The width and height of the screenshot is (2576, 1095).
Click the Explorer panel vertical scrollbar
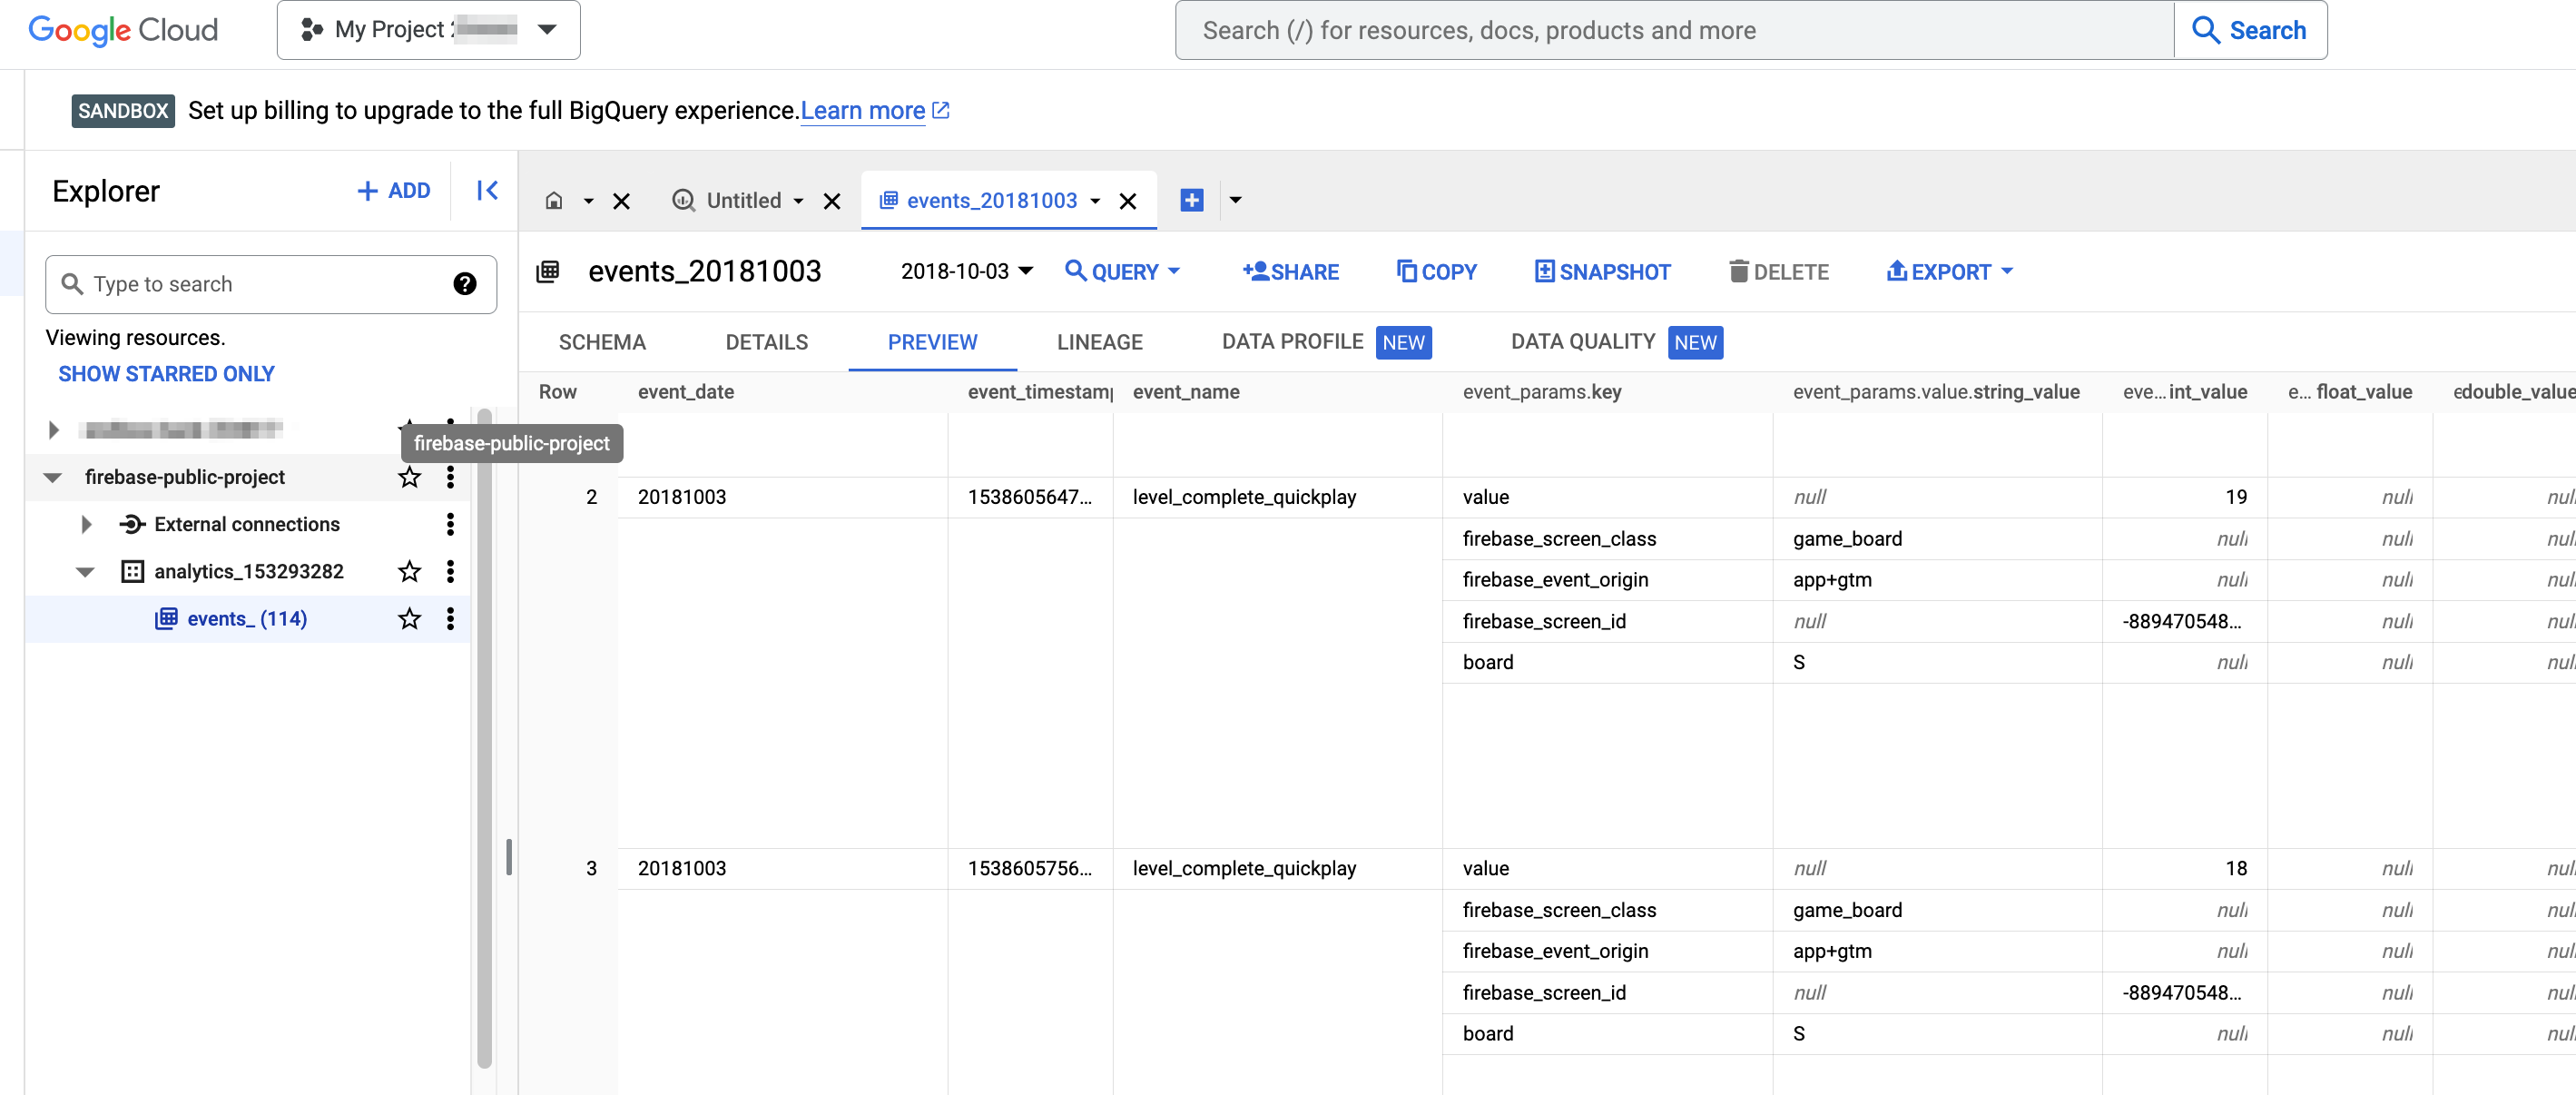pyautogui.click(x=484, y=740)
